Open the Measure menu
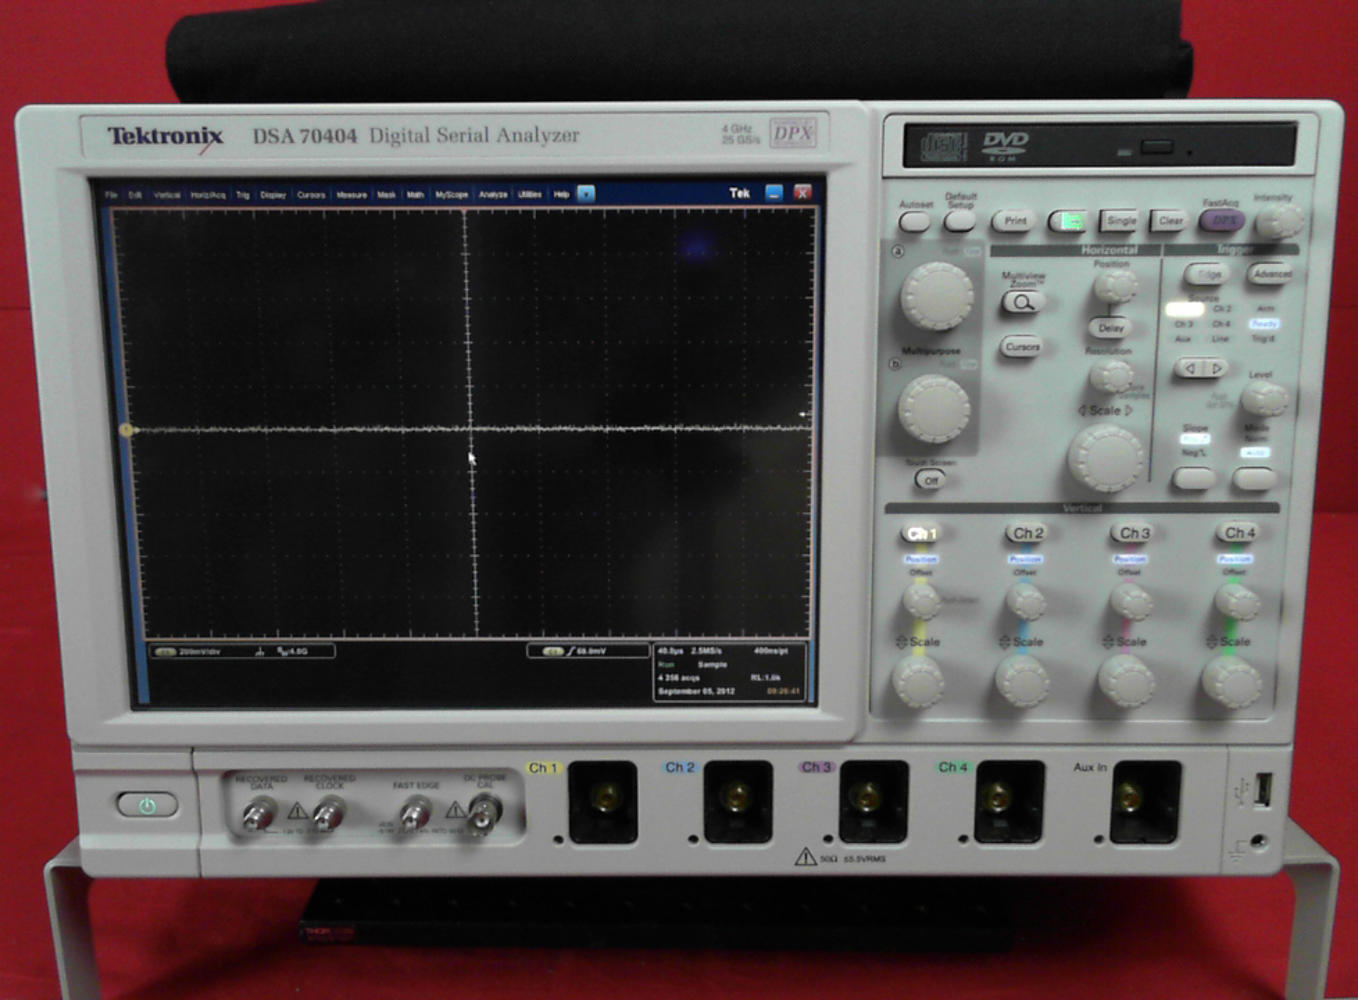 [x=352, y=195]
